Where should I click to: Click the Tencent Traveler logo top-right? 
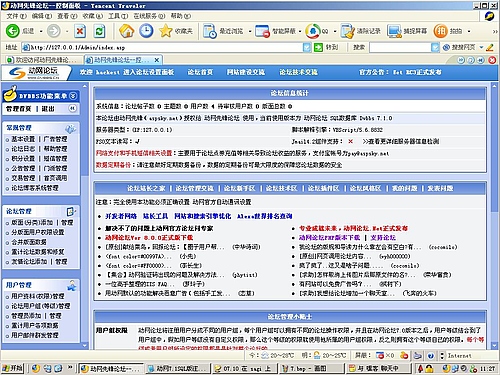pos(489,16)
